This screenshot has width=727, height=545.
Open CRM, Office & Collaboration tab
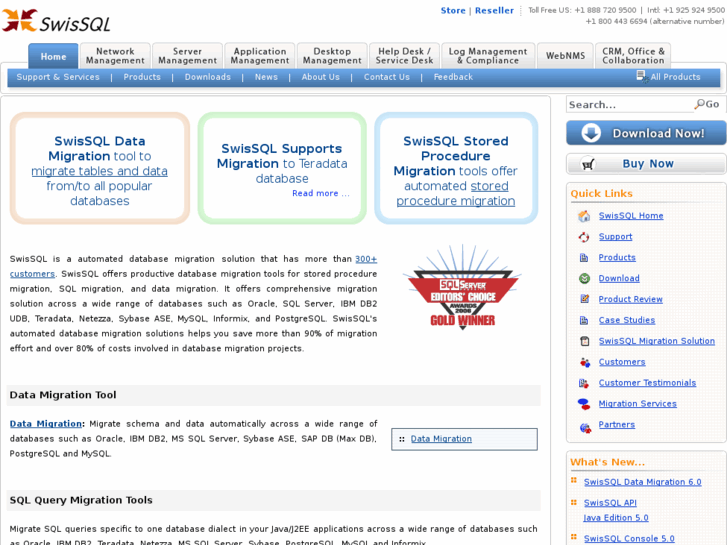tap(633, 56)
